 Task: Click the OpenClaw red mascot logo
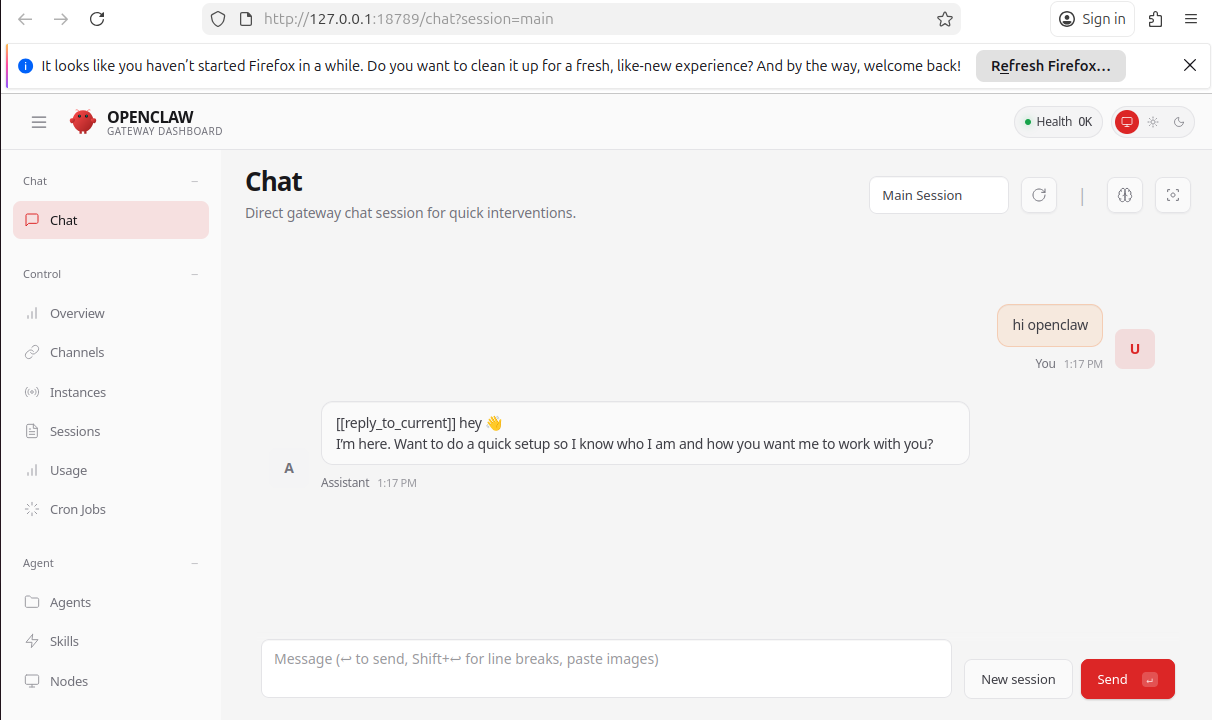coord(82,122)
